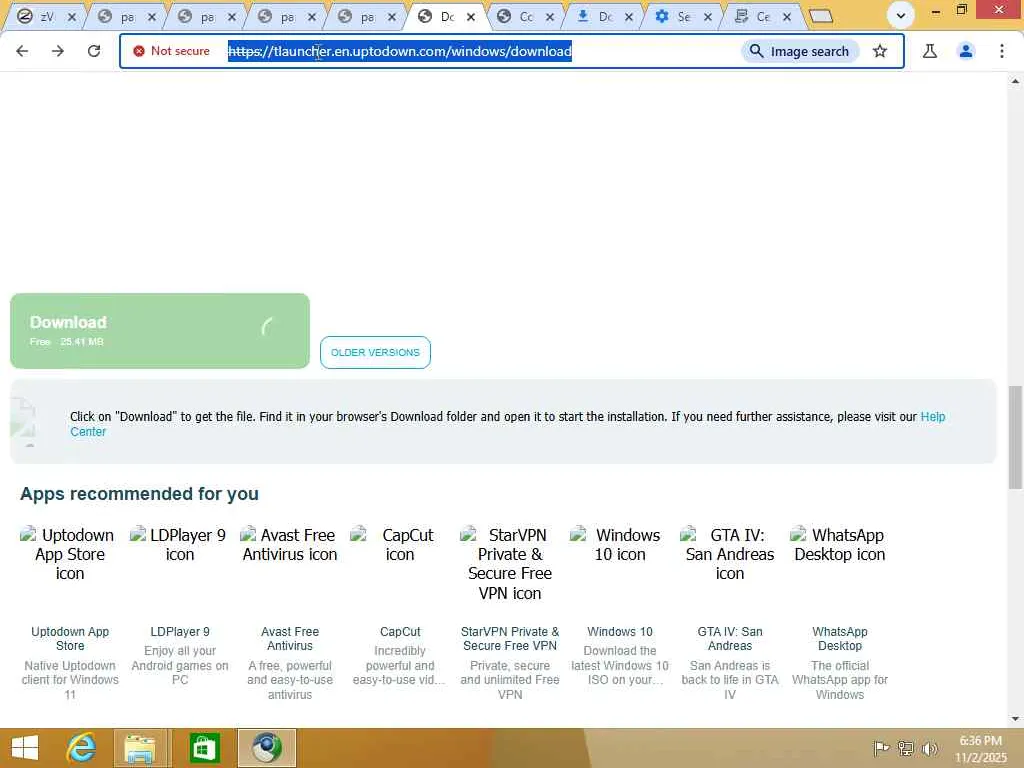This screenshot has height=768, width=1024.
Task: Open the browser three-dot menu
Action: pos(1002,51)
